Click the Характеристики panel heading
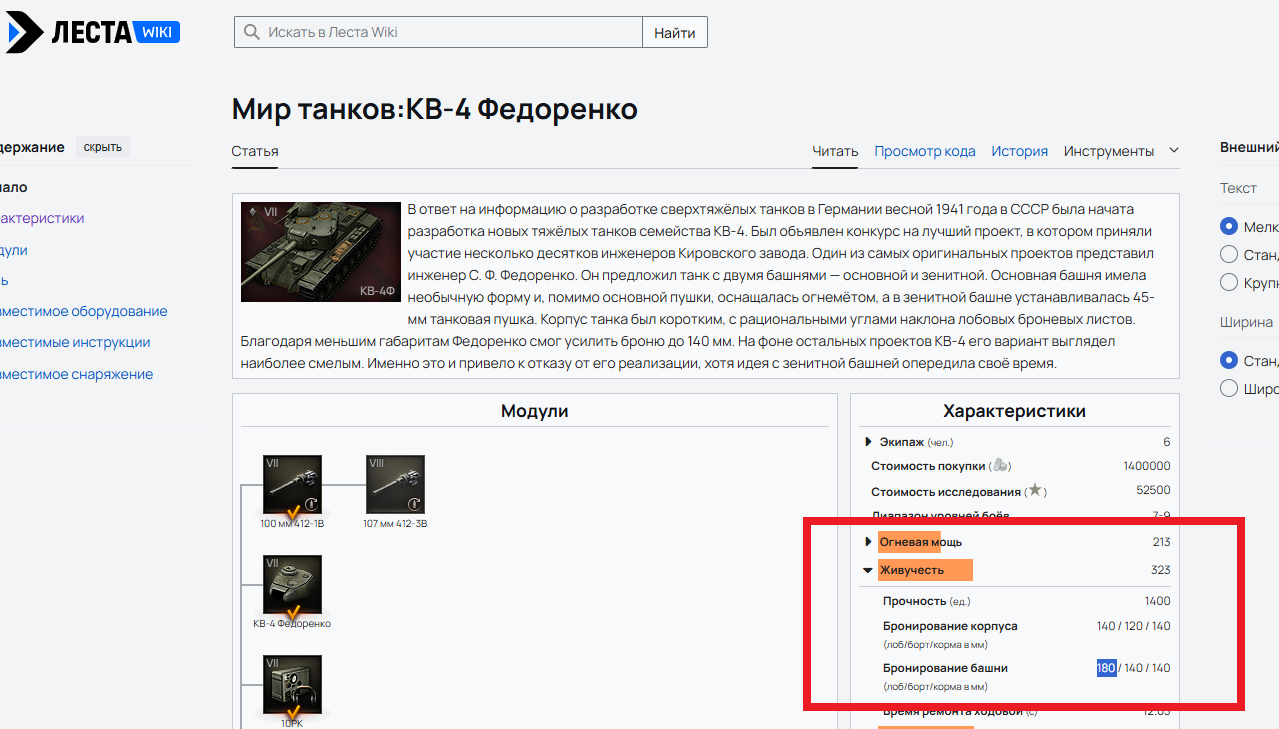 pos(1015,411)
